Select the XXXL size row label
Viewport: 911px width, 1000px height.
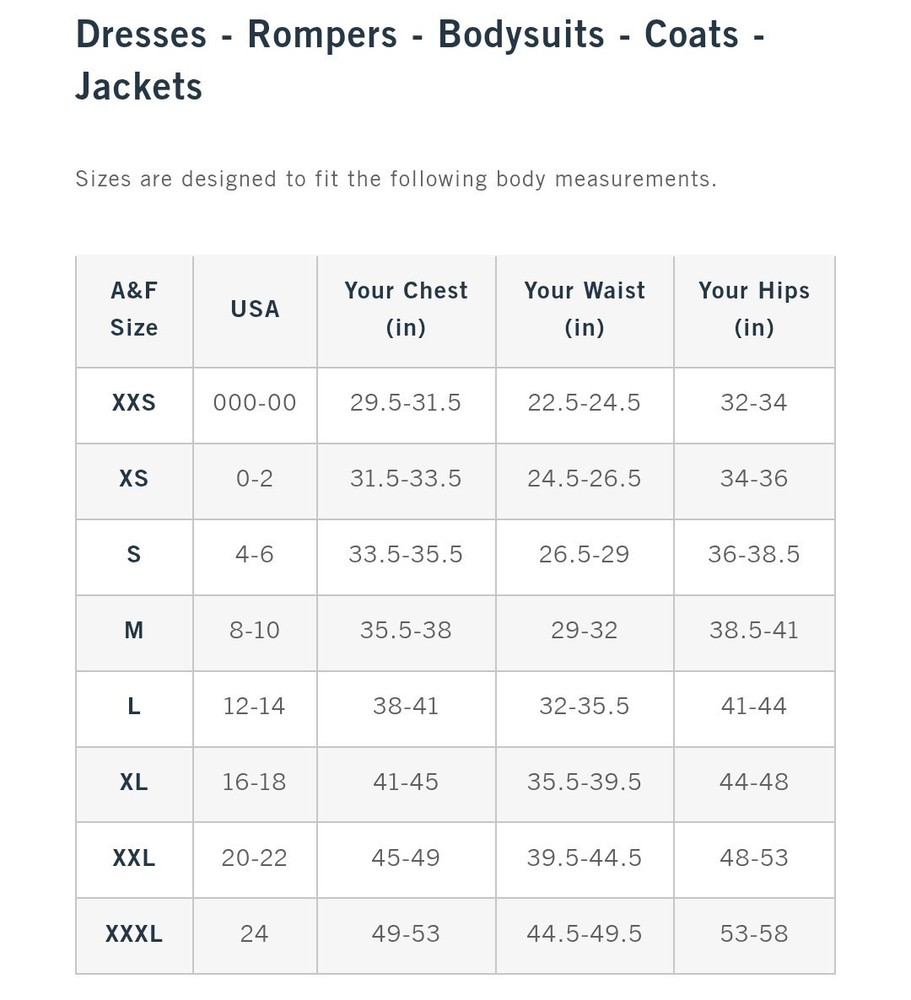[134, 934]
